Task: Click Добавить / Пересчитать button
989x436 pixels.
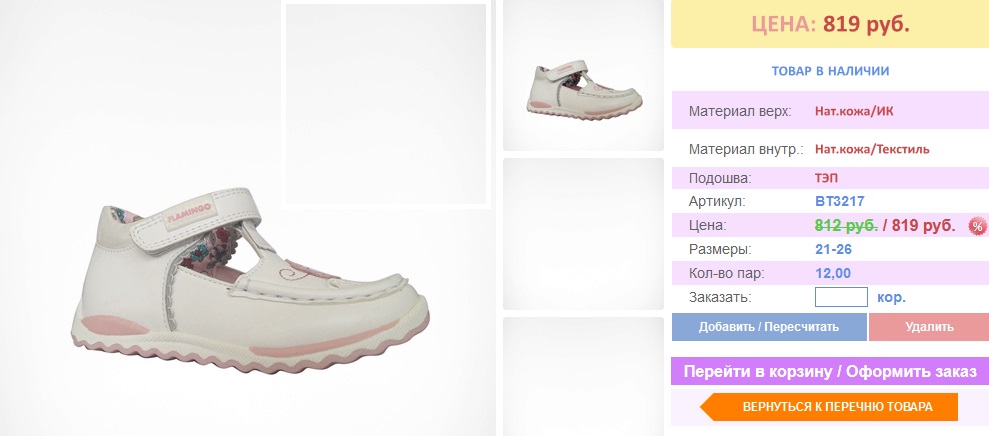Action: [x=769, y=327]
